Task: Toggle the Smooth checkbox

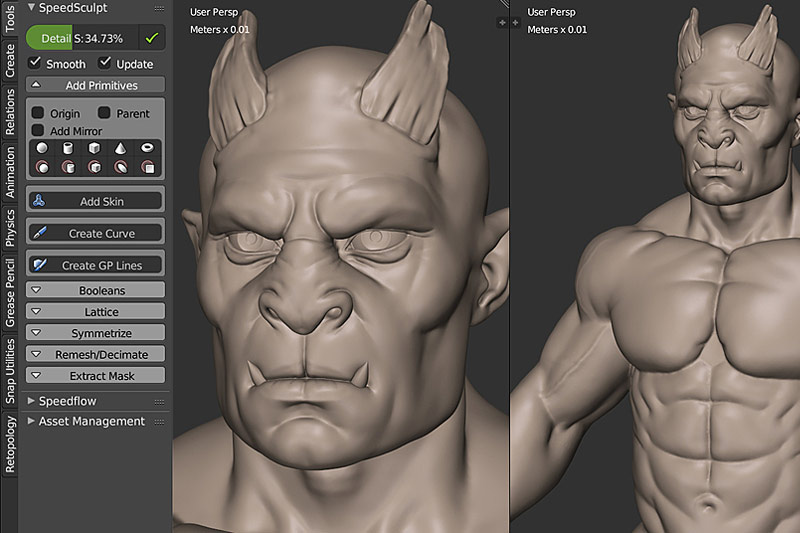Action: pyautogui.click(x=35, y=63)
